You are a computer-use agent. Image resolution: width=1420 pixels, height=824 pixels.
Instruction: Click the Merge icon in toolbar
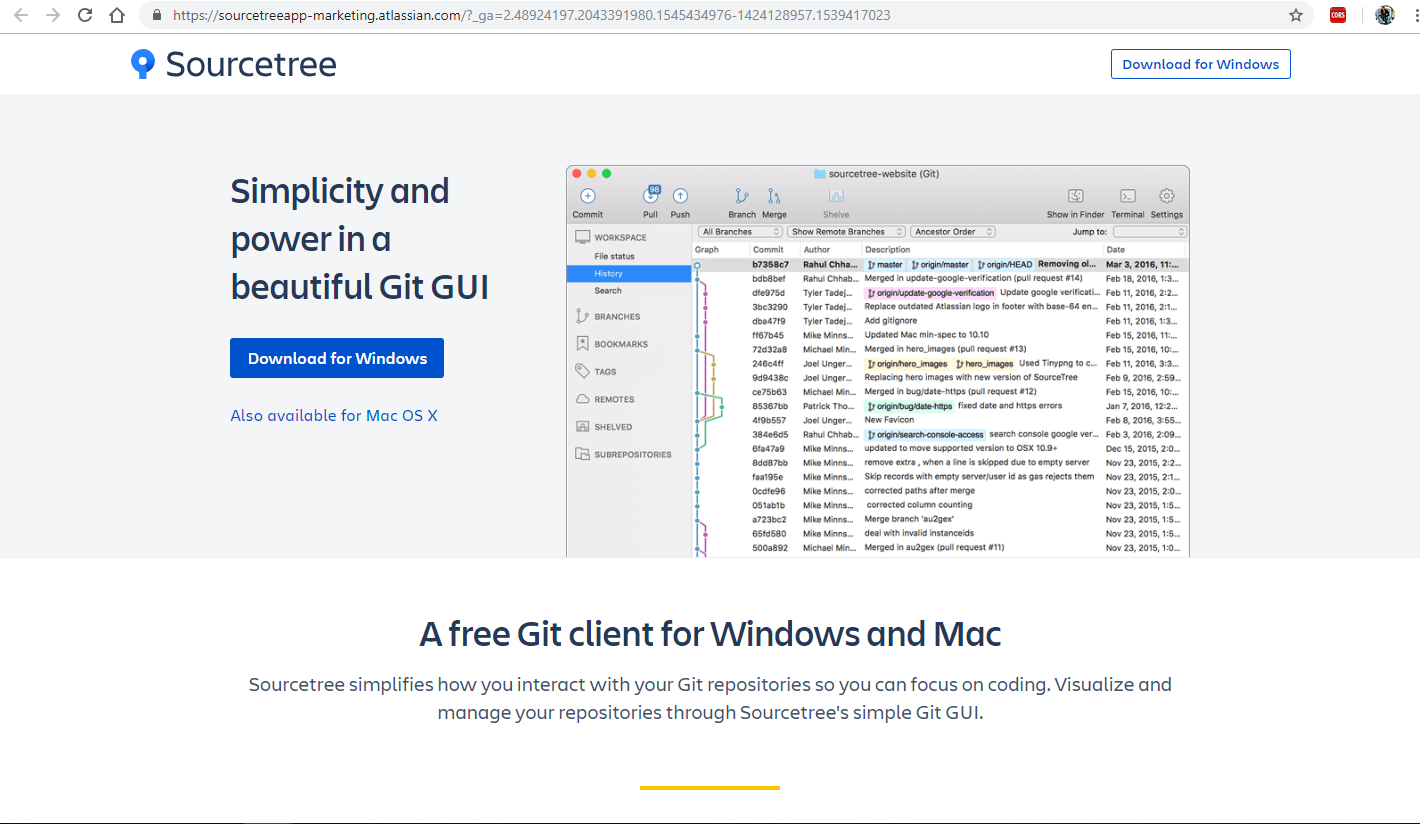pyautogui.click(x=774, y=196)
